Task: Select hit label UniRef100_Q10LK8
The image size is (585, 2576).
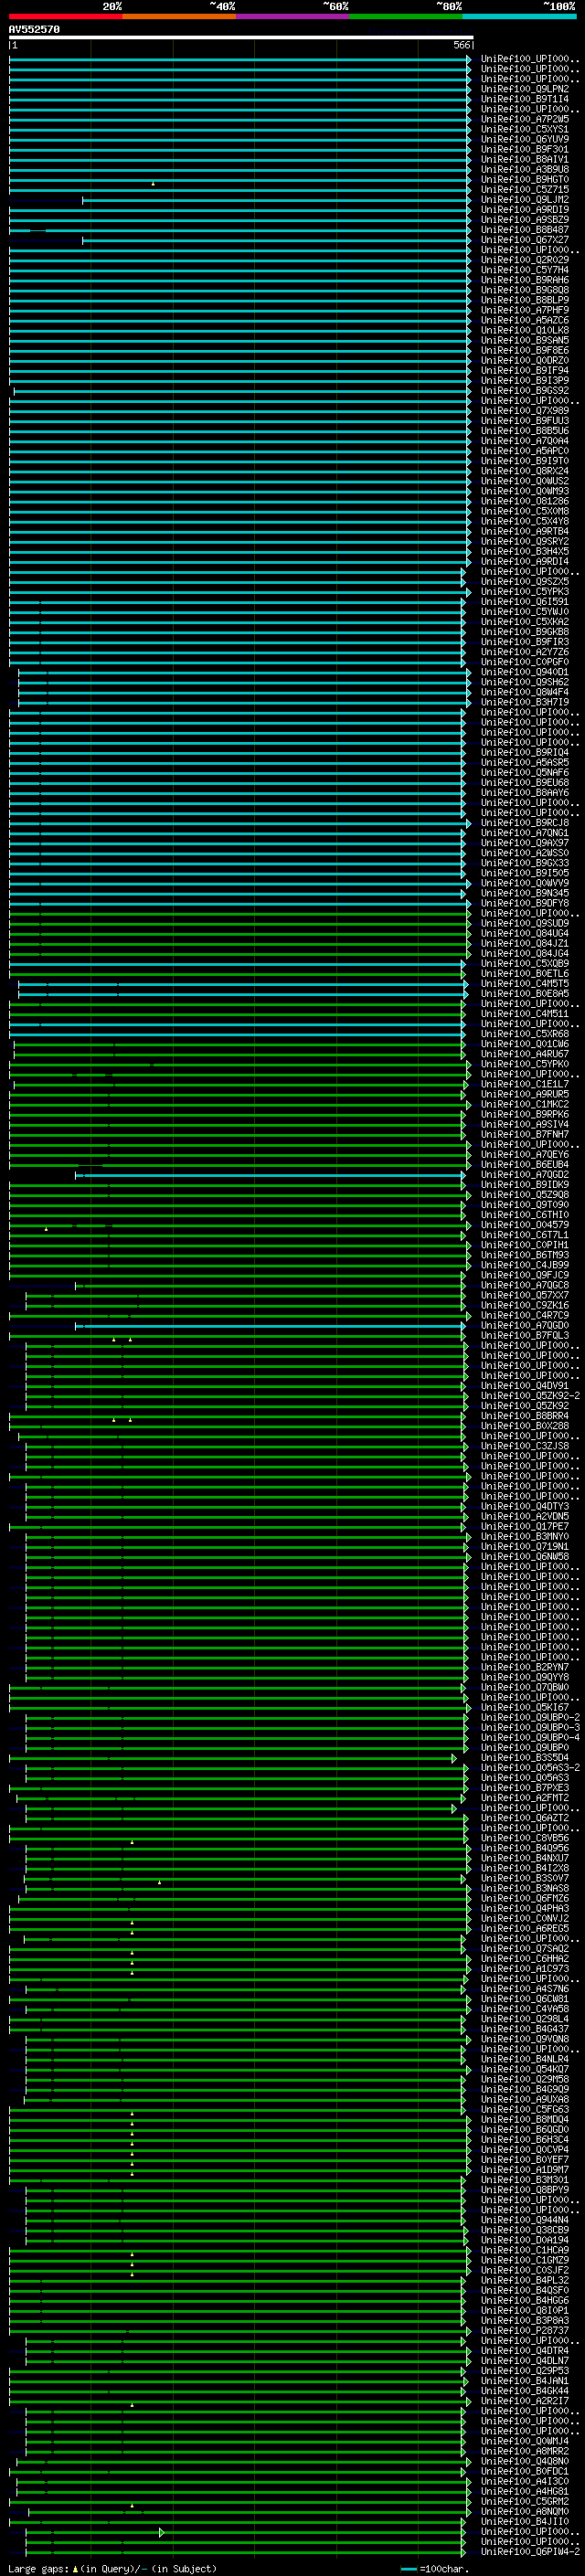Action: pos(525,330)
